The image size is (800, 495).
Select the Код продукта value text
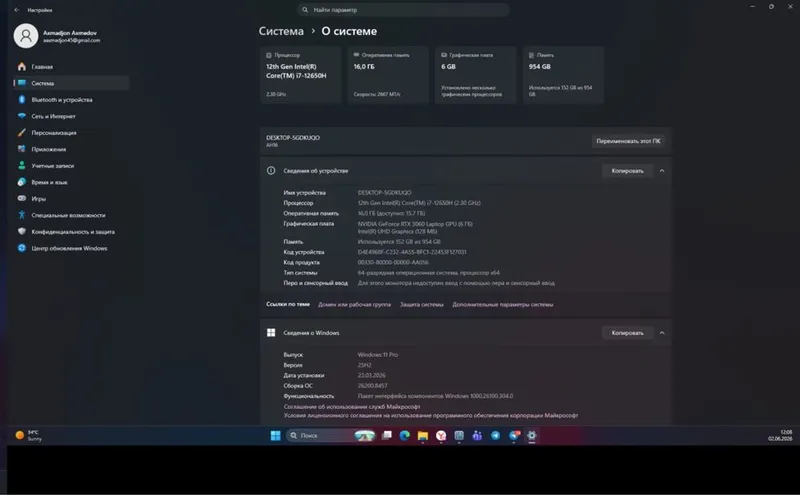[x=393, y=262]
